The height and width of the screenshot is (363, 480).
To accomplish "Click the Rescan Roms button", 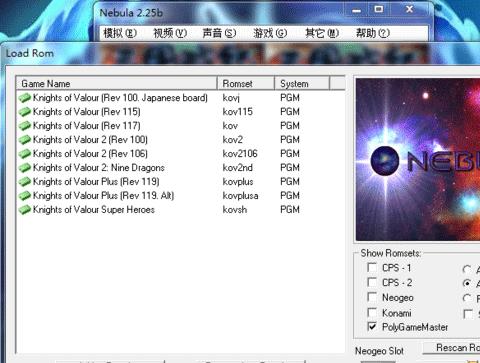I will click(x=452, y=348).
